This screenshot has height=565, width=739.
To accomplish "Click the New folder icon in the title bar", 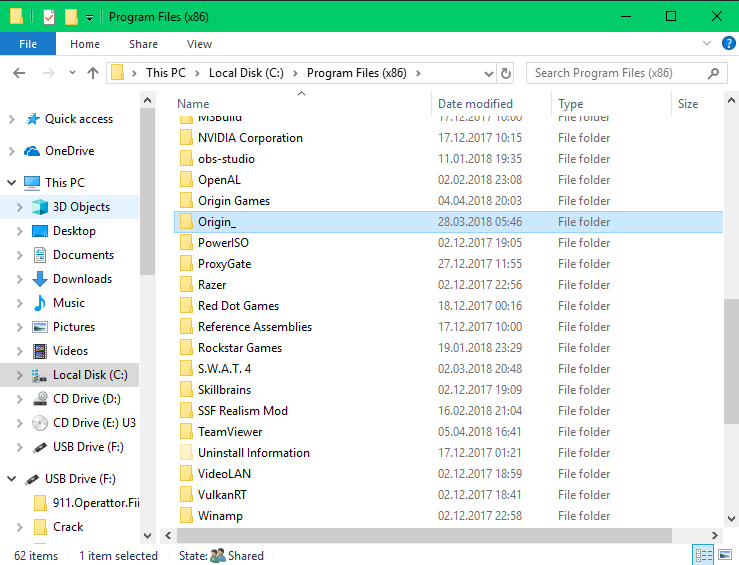I will (x=71, y=17).
